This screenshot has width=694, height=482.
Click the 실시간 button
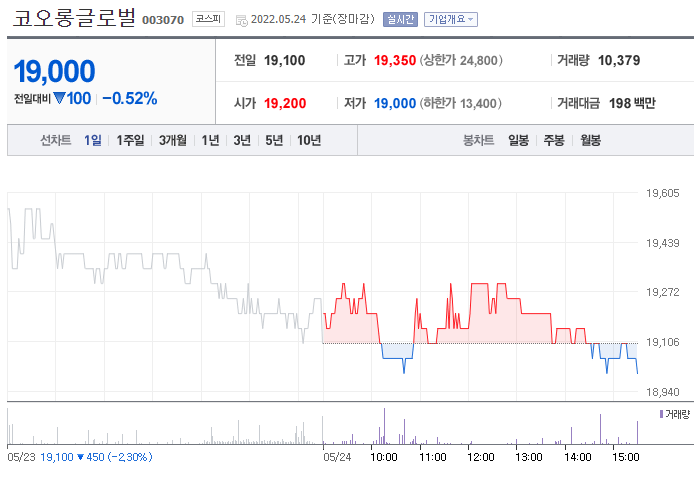[400, 19]
